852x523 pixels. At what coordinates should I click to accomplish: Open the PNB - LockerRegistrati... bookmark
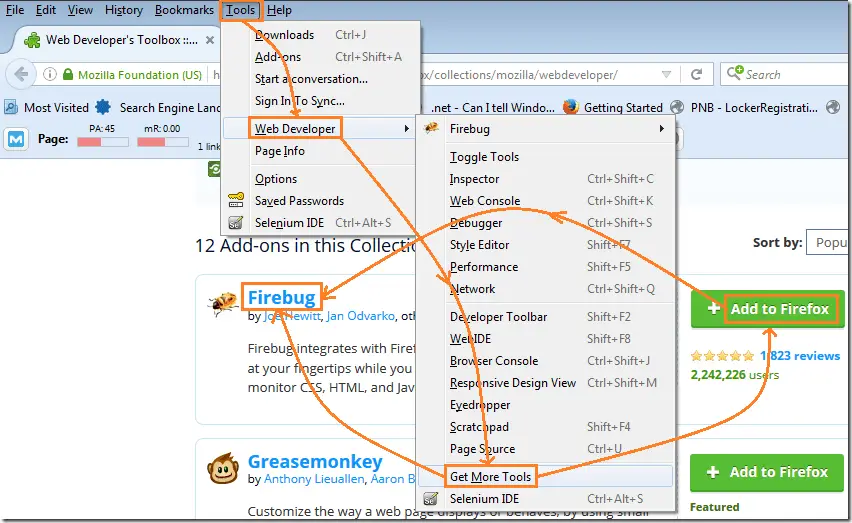pos(744,108)
